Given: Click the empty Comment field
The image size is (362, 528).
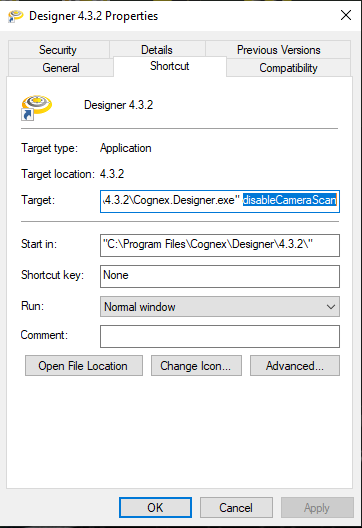Looking at the screenshot, I should coord(220,336).
